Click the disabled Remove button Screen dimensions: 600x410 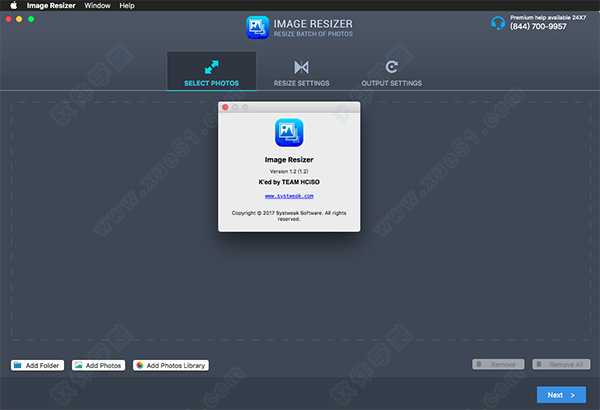click(x=498, y=364)
